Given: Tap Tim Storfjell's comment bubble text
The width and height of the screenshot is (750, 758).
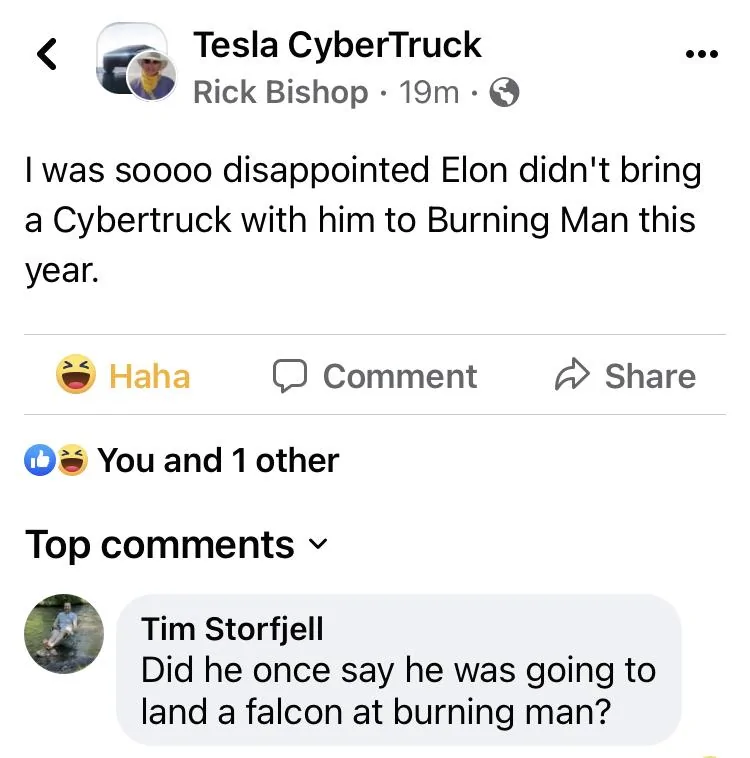Looking at the screenshot, I should tap(398, 691).
